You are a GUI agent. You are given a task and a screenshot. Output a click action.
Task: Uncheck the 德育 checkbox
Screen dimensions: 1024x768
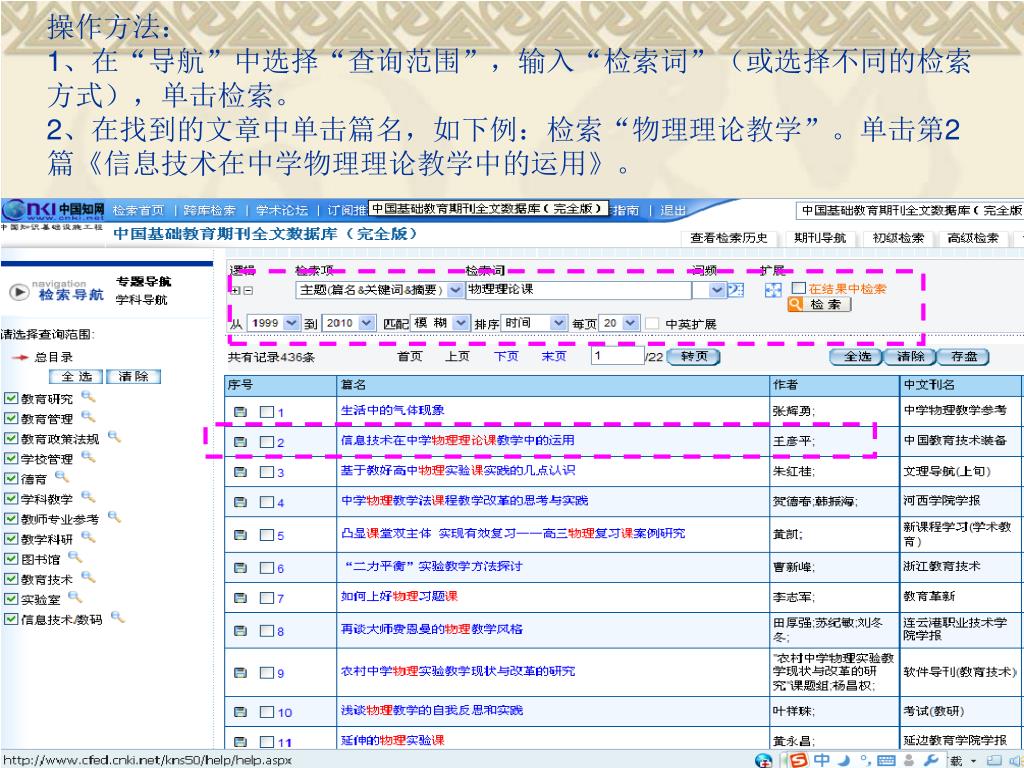click(x=10, y=479)
